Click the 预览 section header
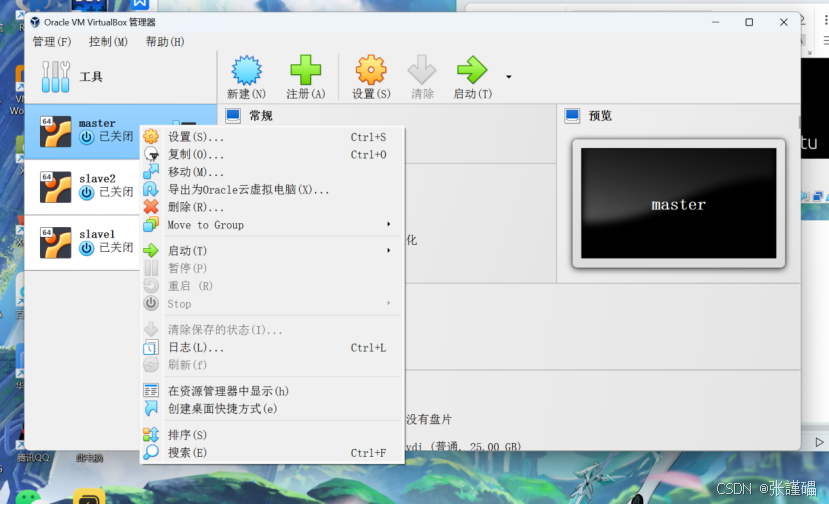The height and width of the screenshot is (505, 829). pos(600,116)
